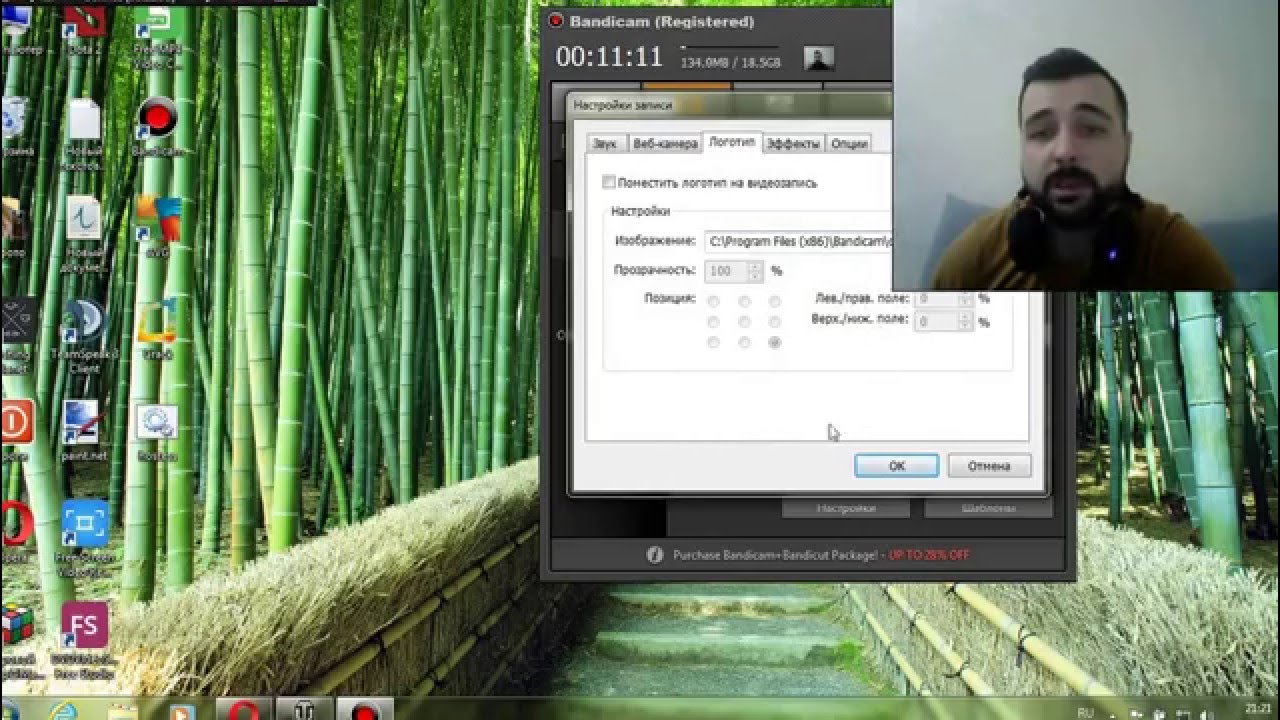
Task: Switch to Opera browser in the taskbar
Action: [242, 710]
